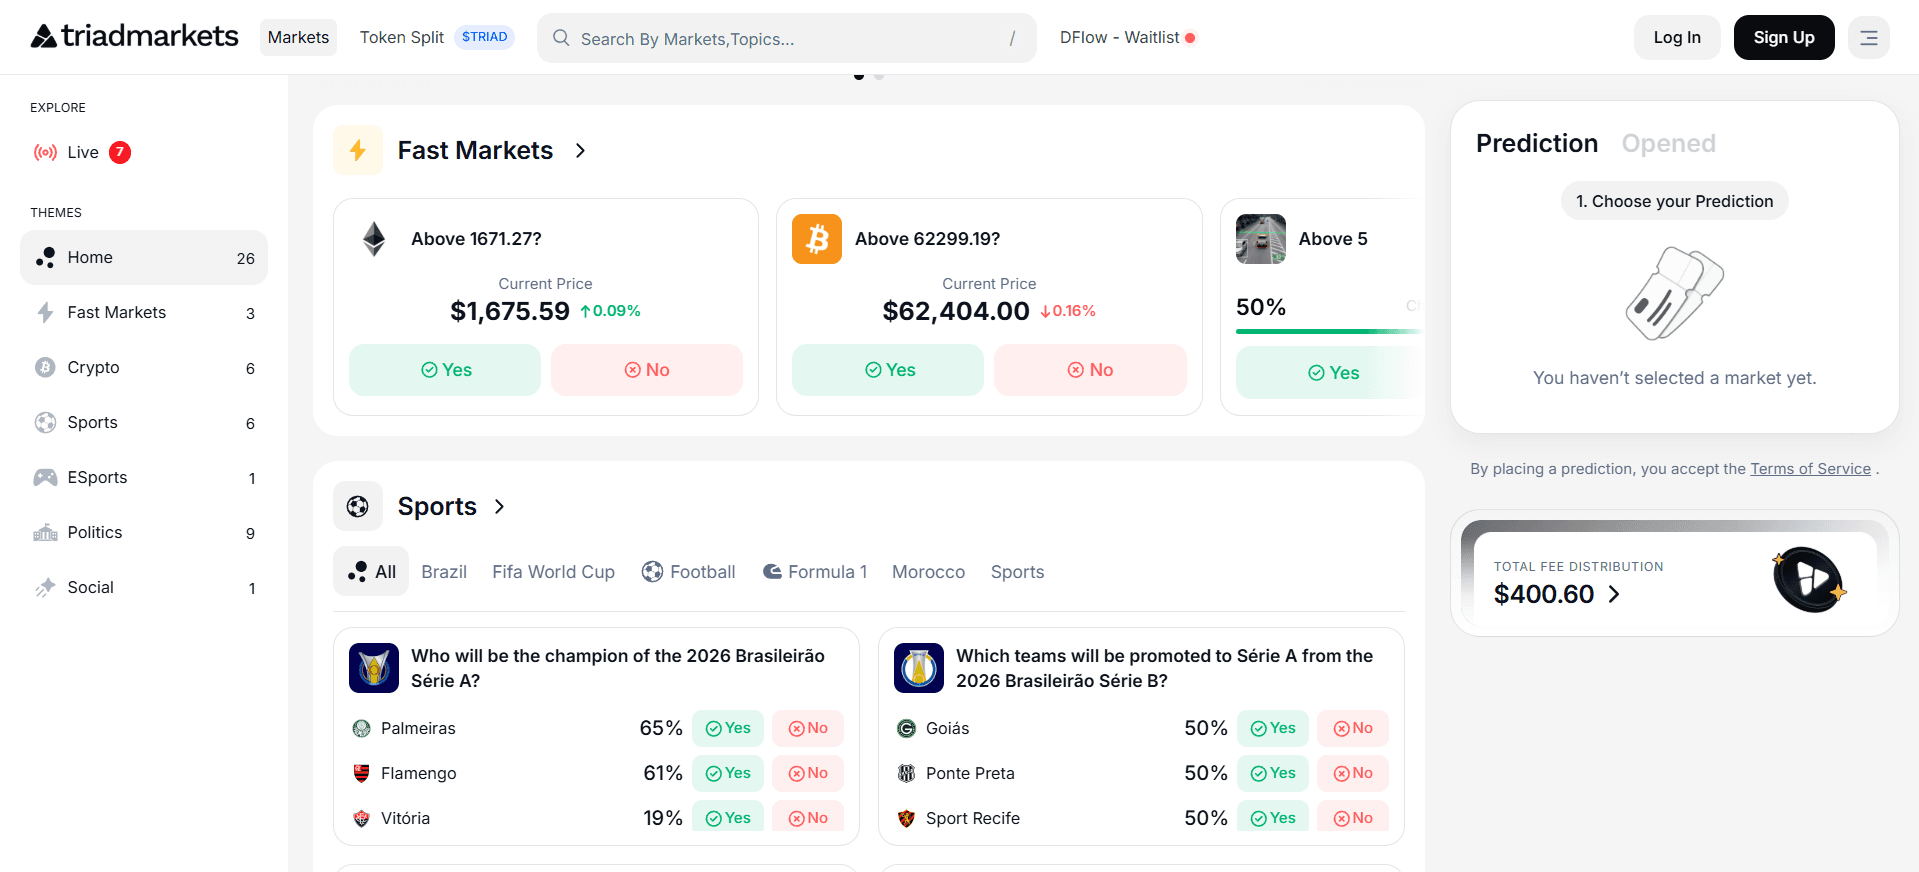Open the Token Split nav item
This screenshot has width=1919, height=872.
coord(401,37)
